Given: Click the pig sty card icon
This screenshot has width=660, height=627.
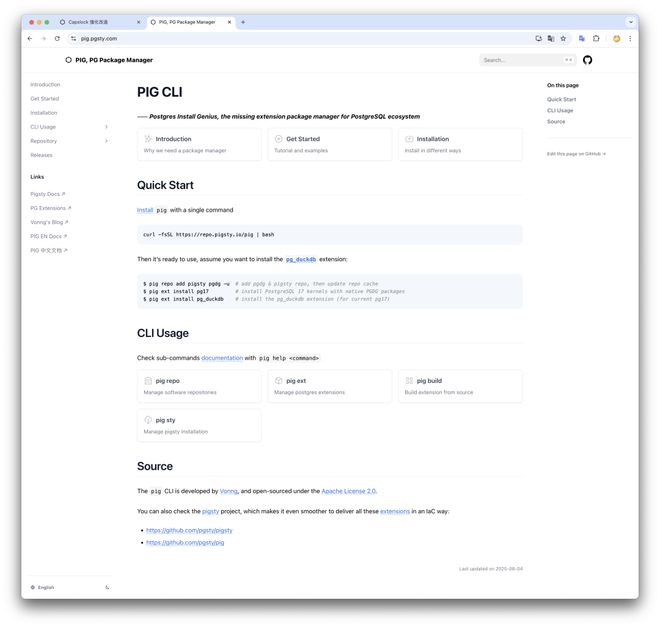Looking at the screenshot, I should (148, 420).
